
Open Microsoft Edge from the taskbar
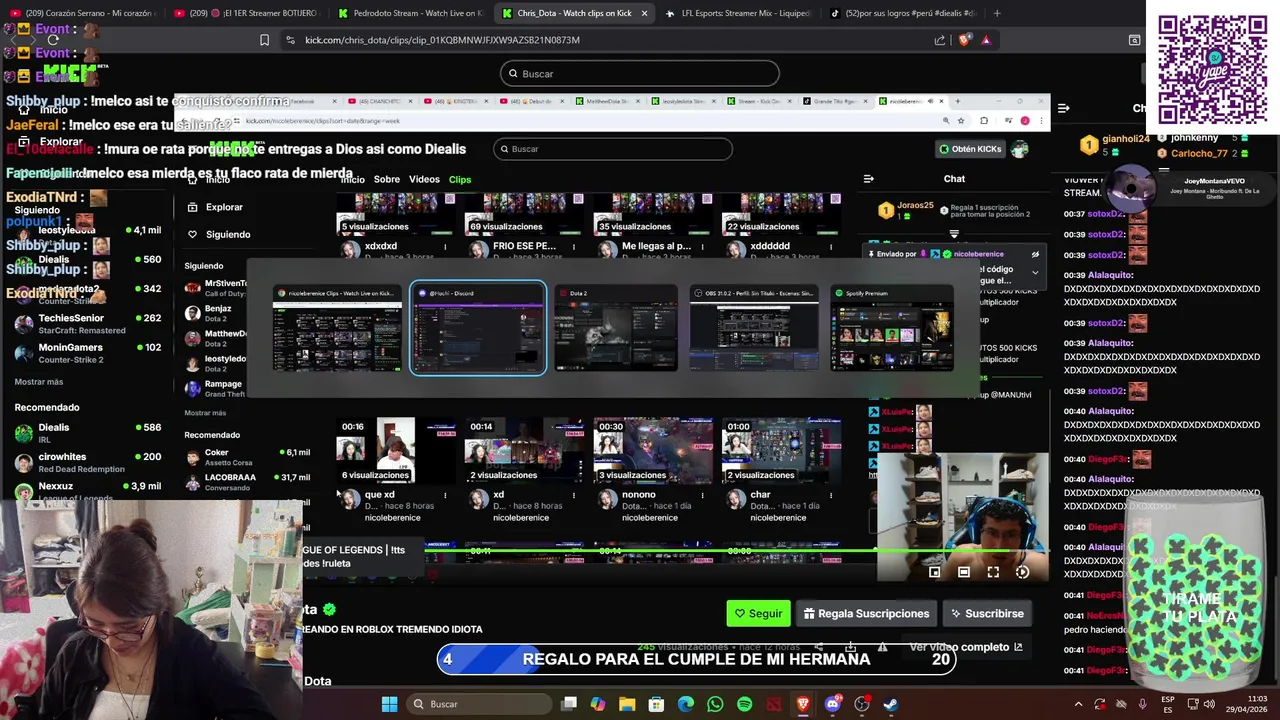pos(686,704)
